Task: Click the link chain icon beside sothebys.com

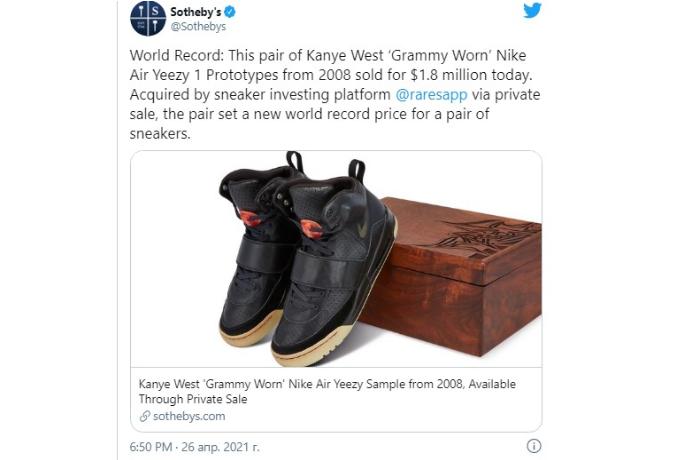Action: (x=145, y=416)
